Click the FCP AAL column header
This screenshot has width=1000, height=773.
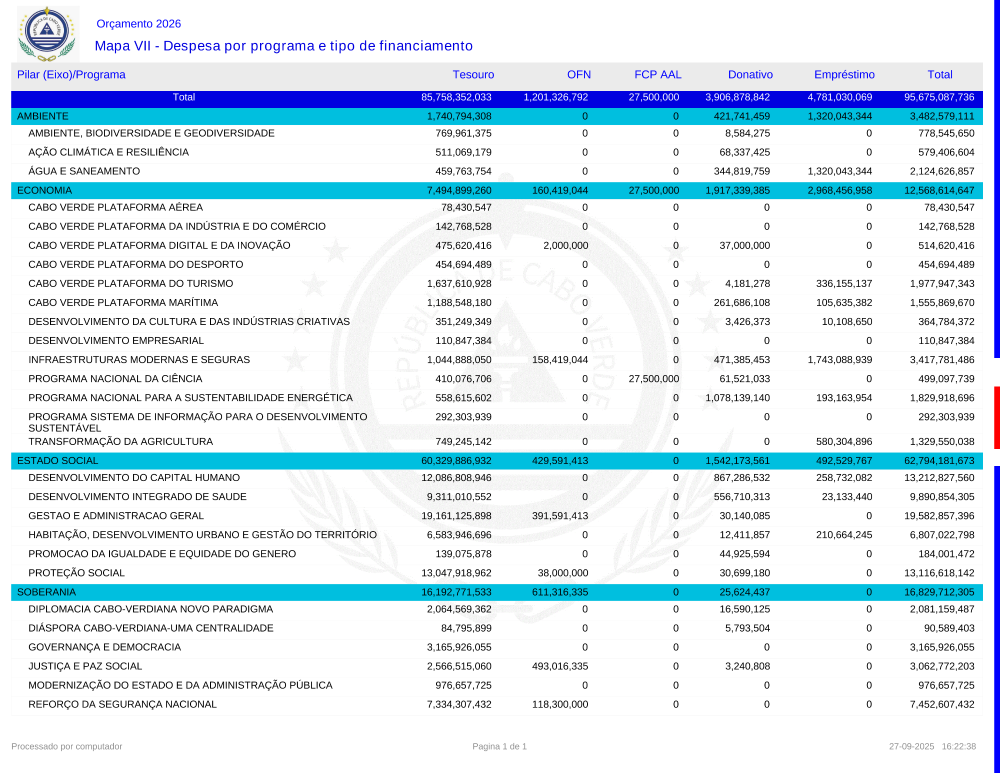657,75
